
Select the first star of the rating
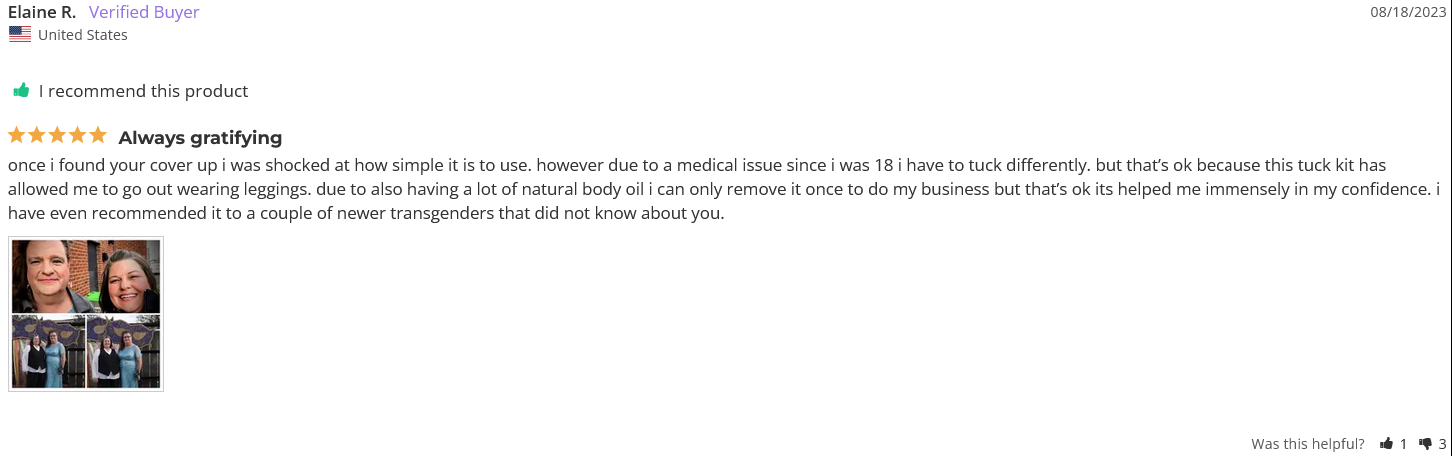17,135
